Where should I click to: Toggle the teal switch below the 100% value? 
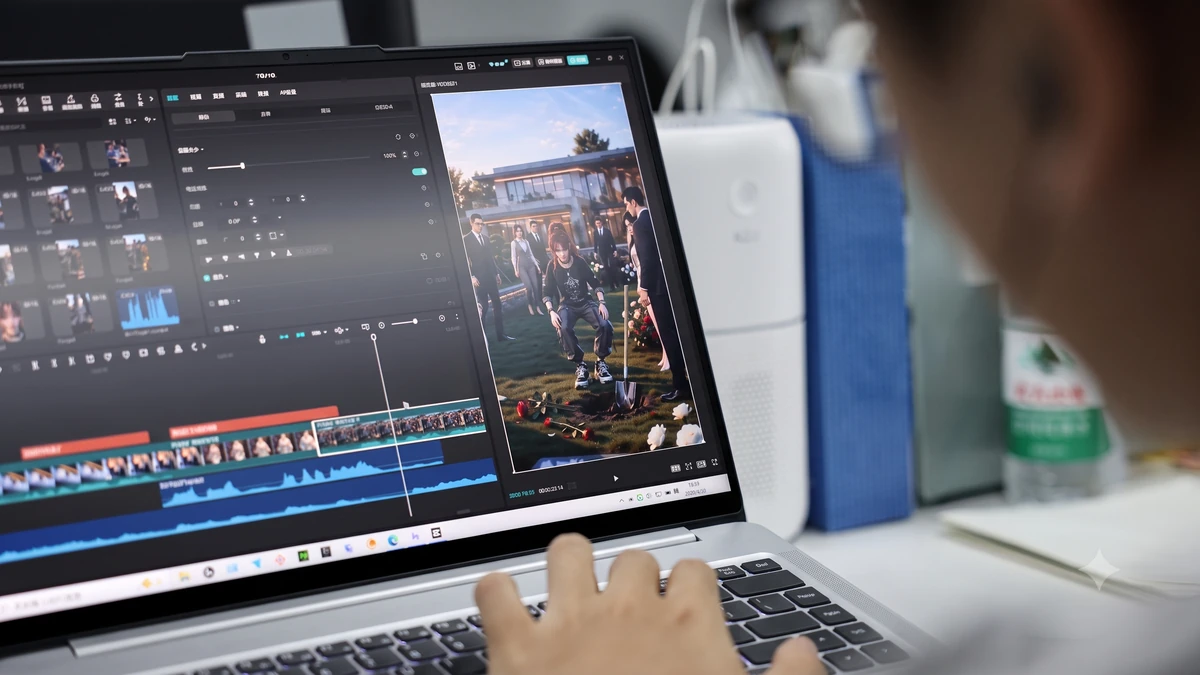[419, 172]
